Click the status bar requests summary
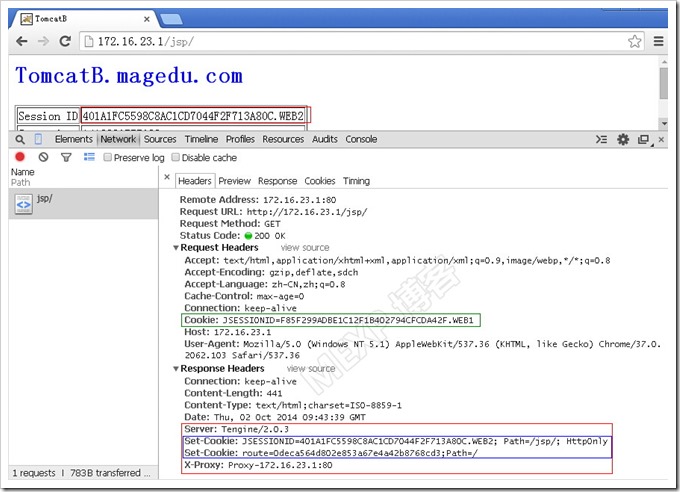 pos(81,473)
